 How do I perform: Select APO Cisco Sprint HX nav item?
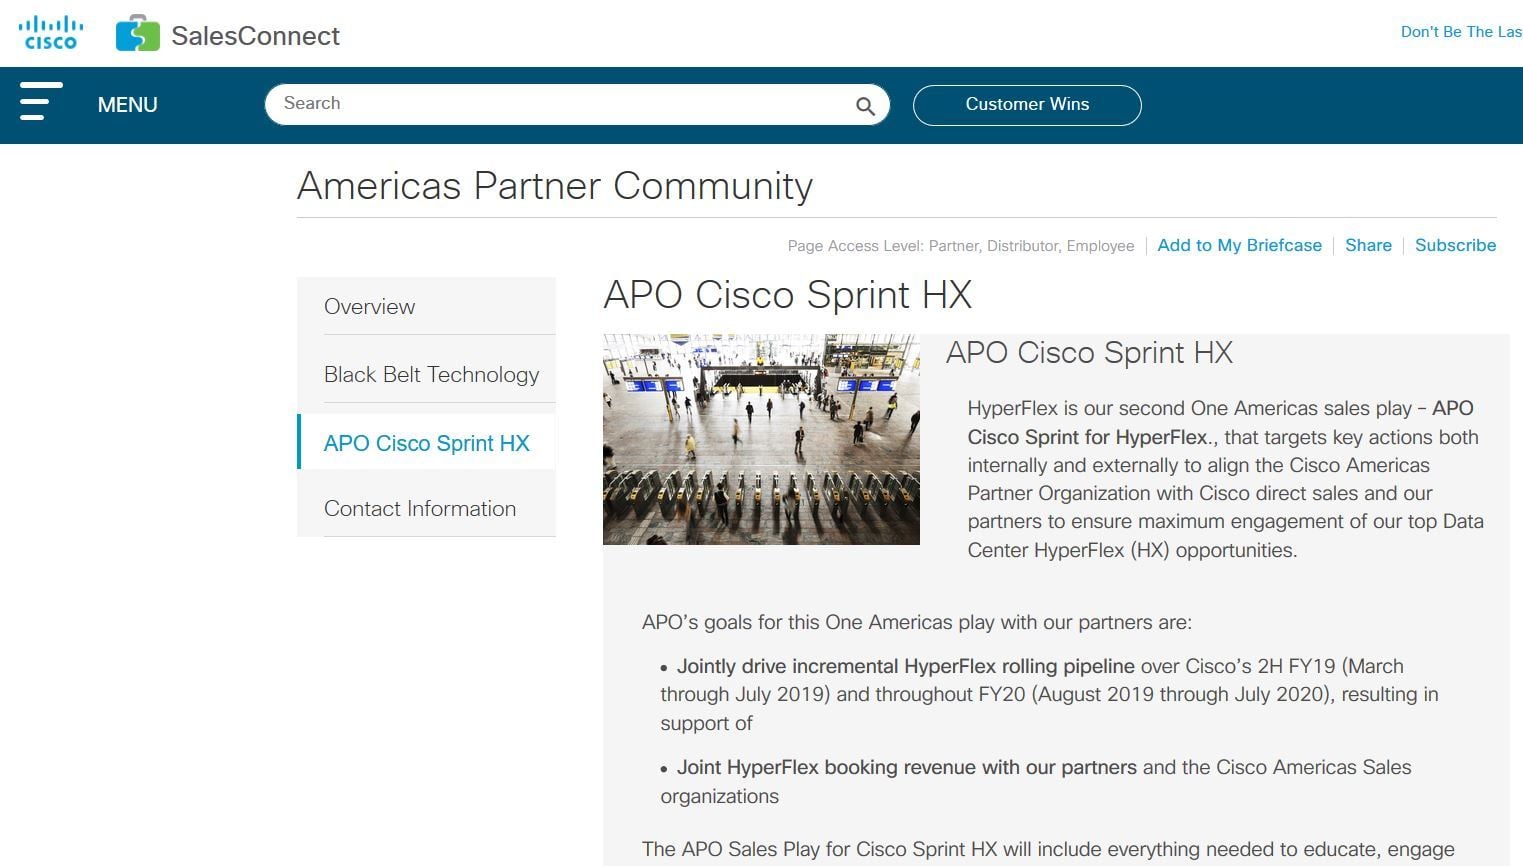click(426, 442)
